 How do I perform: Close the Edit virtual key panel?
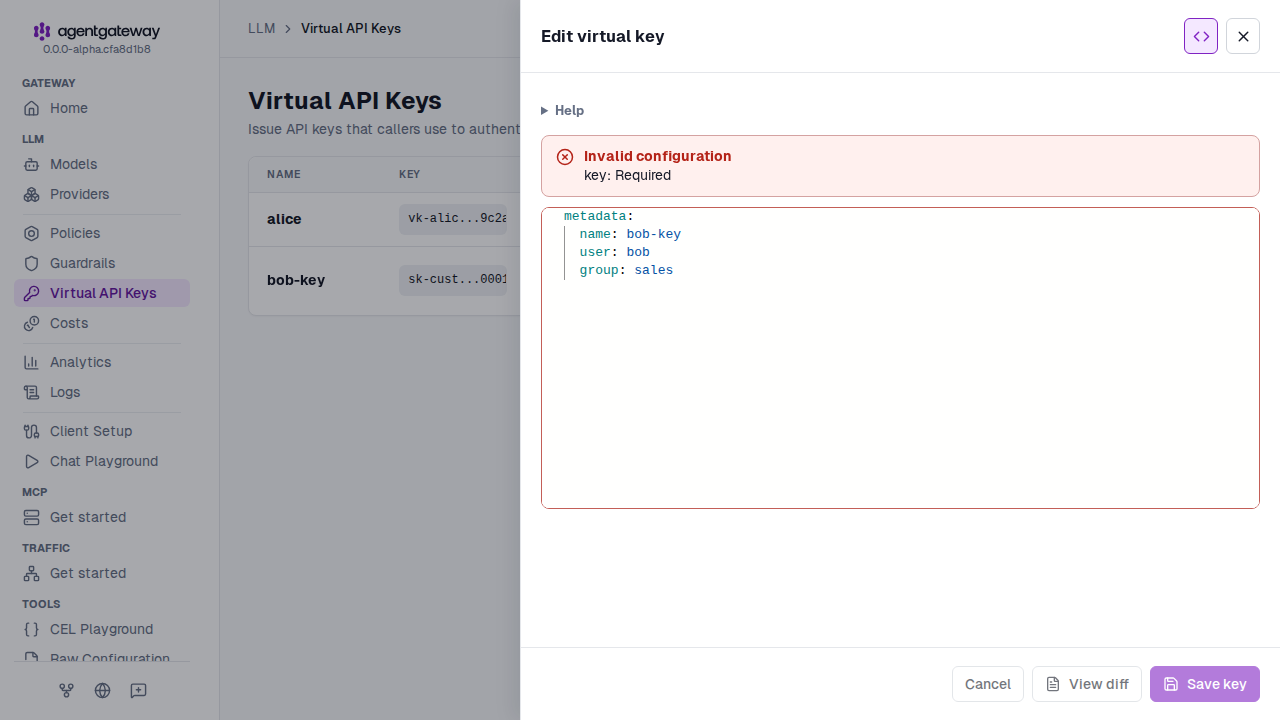[1243, 36]
